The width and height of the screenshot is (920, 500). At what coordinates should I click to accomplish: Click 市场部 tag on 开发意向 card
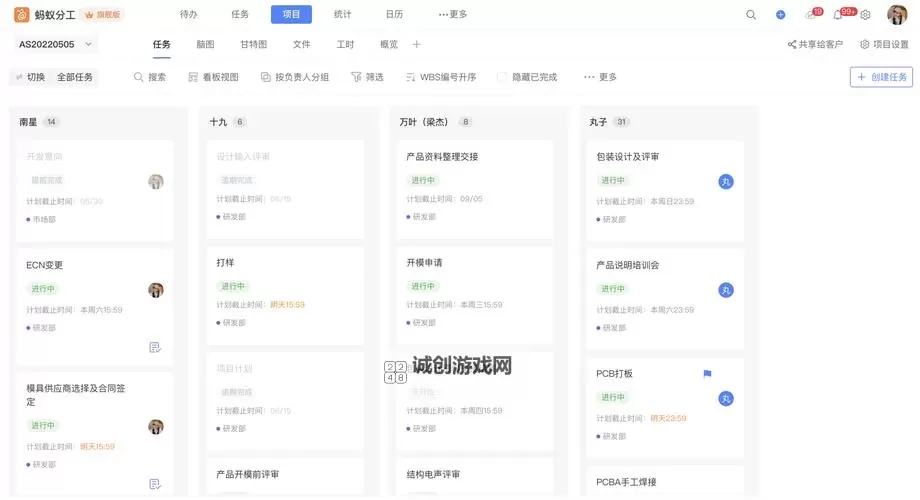click(41, 219)
